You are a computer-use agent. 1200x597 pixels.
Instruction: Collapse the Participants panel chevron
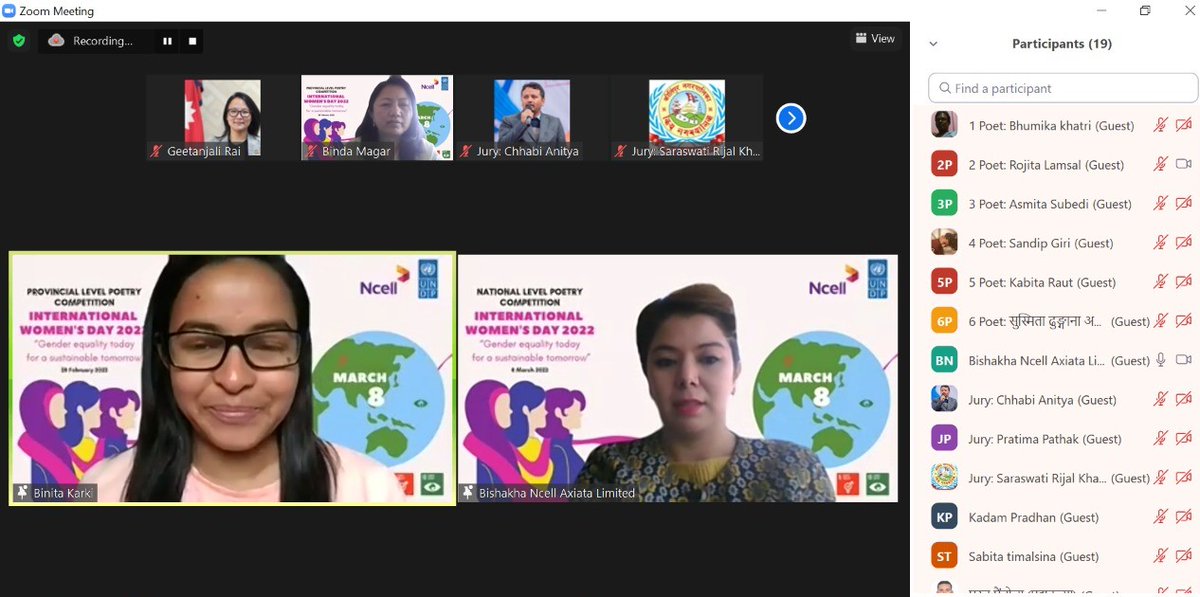click(933, 44)
